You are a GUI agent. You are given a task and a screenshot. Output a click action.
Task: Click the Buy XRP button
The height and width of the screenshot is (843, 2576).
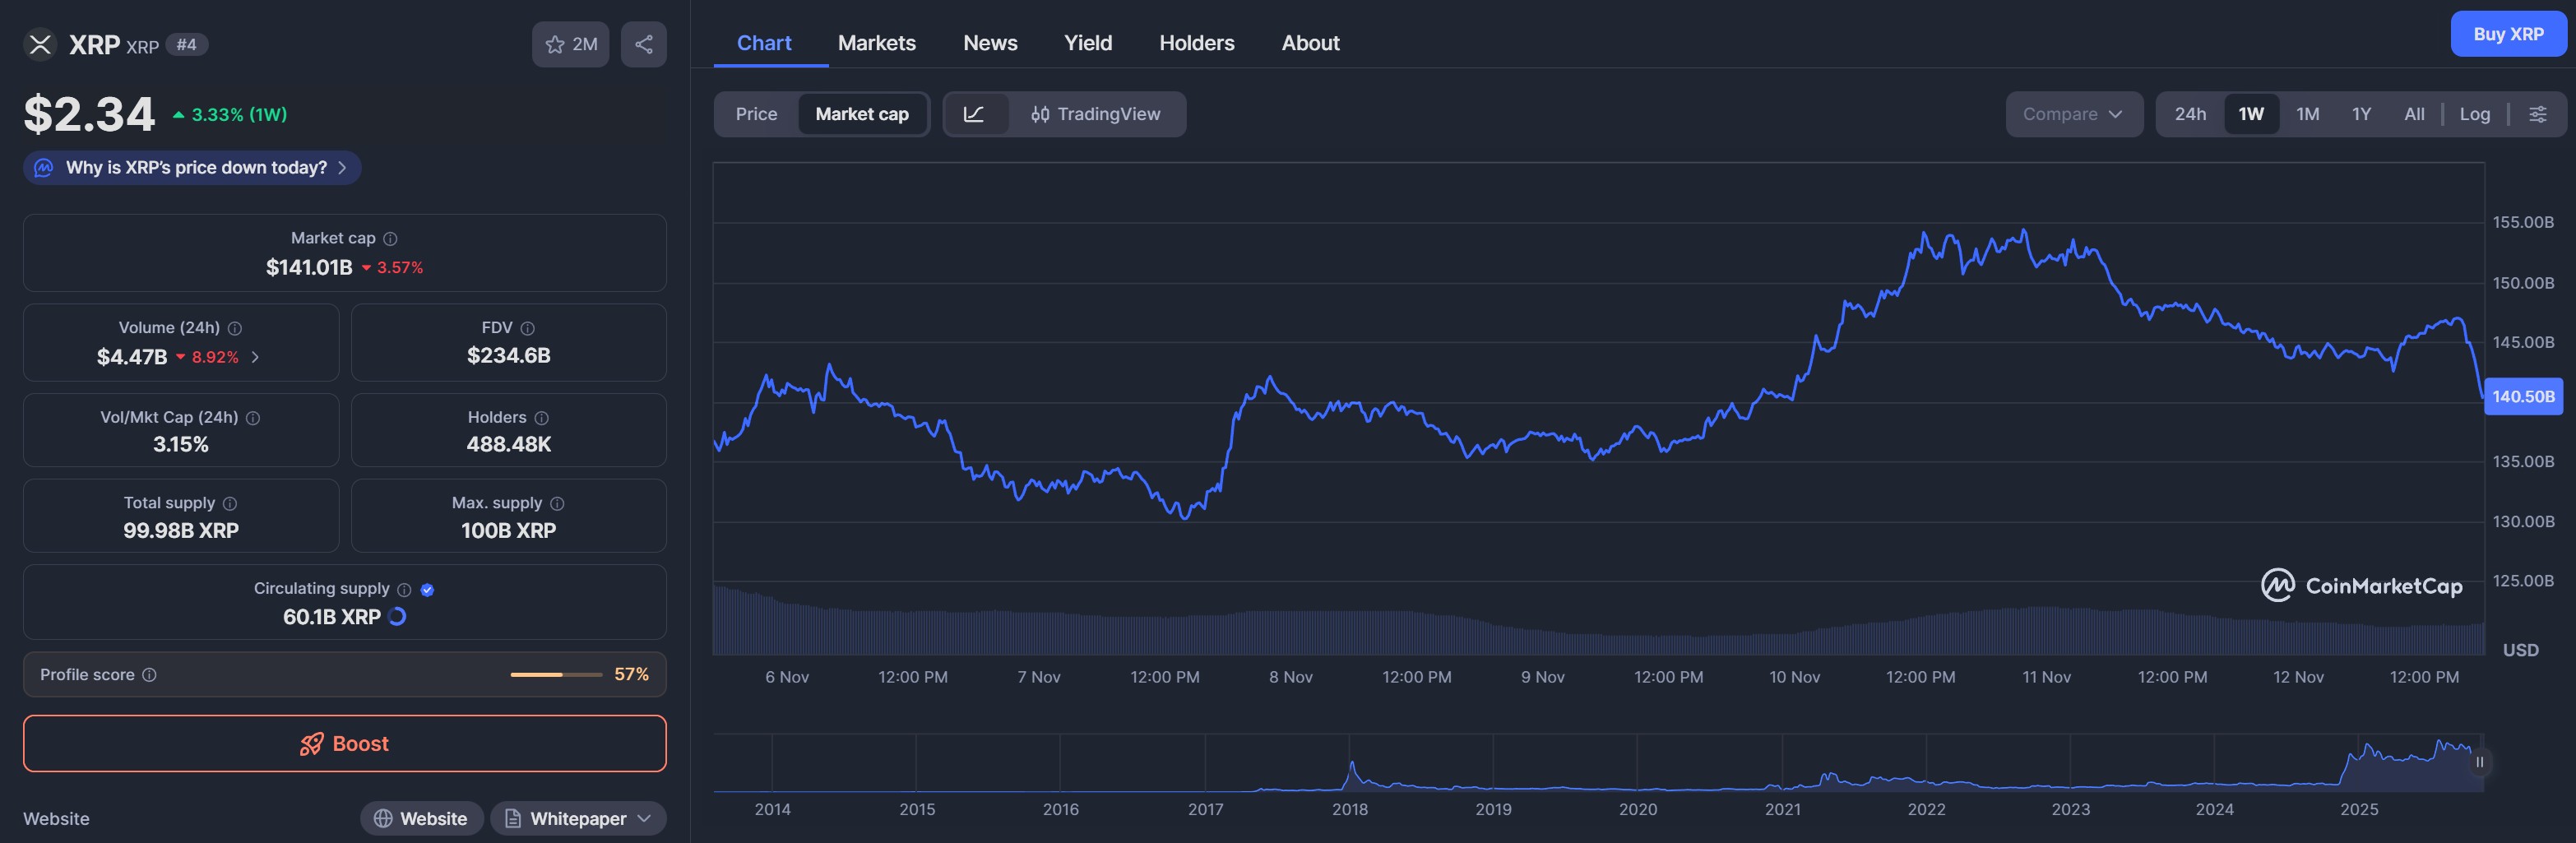tap(2508, 34)
